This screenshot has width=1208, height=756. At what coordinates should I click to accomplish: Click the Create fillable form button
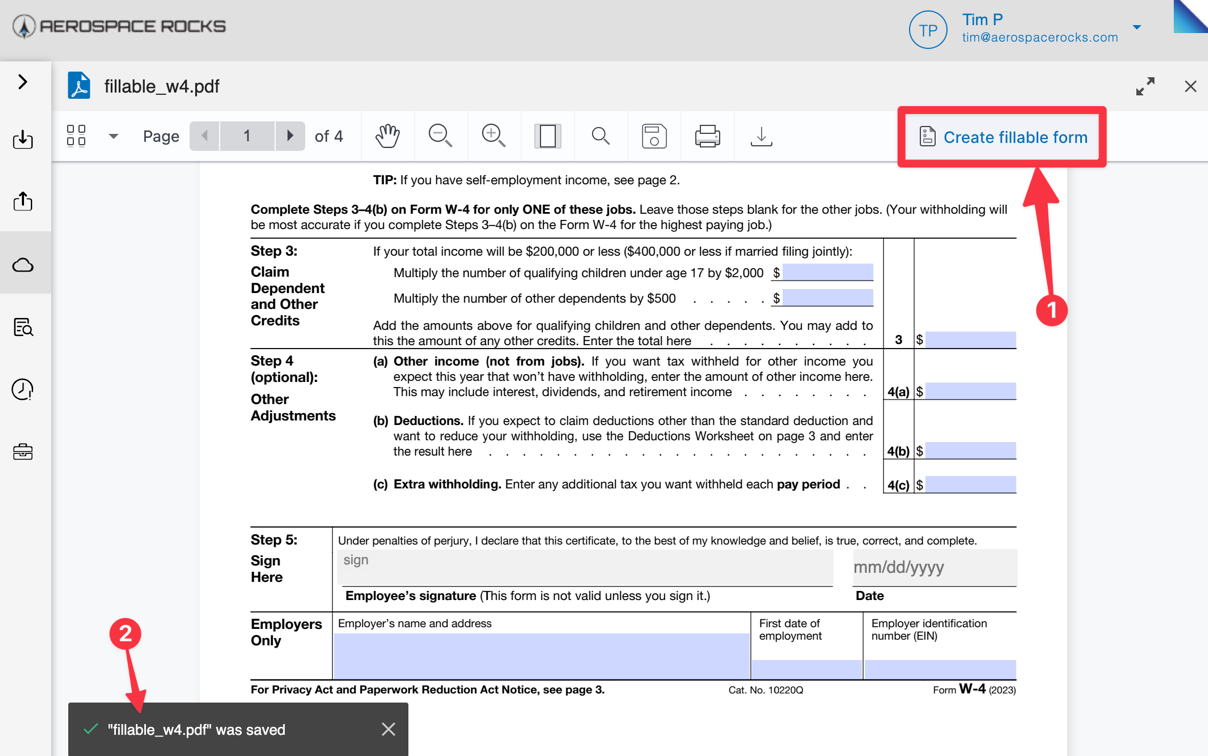click(1002, 137)
